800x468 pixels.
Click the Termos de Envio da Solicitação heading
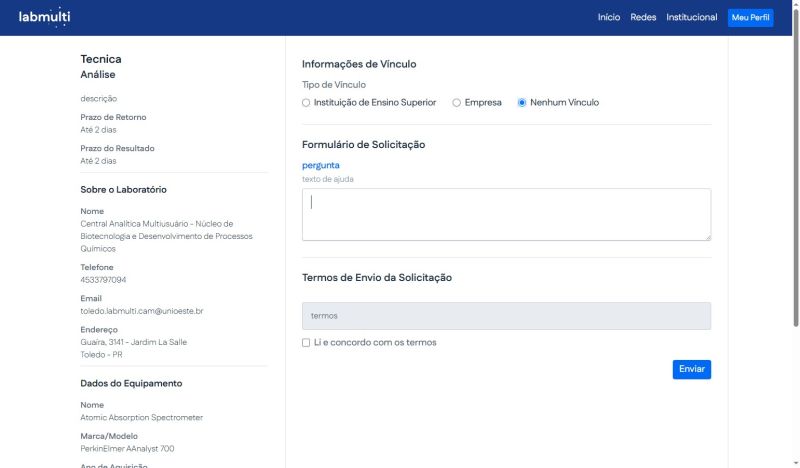click(x=377, y=277)
